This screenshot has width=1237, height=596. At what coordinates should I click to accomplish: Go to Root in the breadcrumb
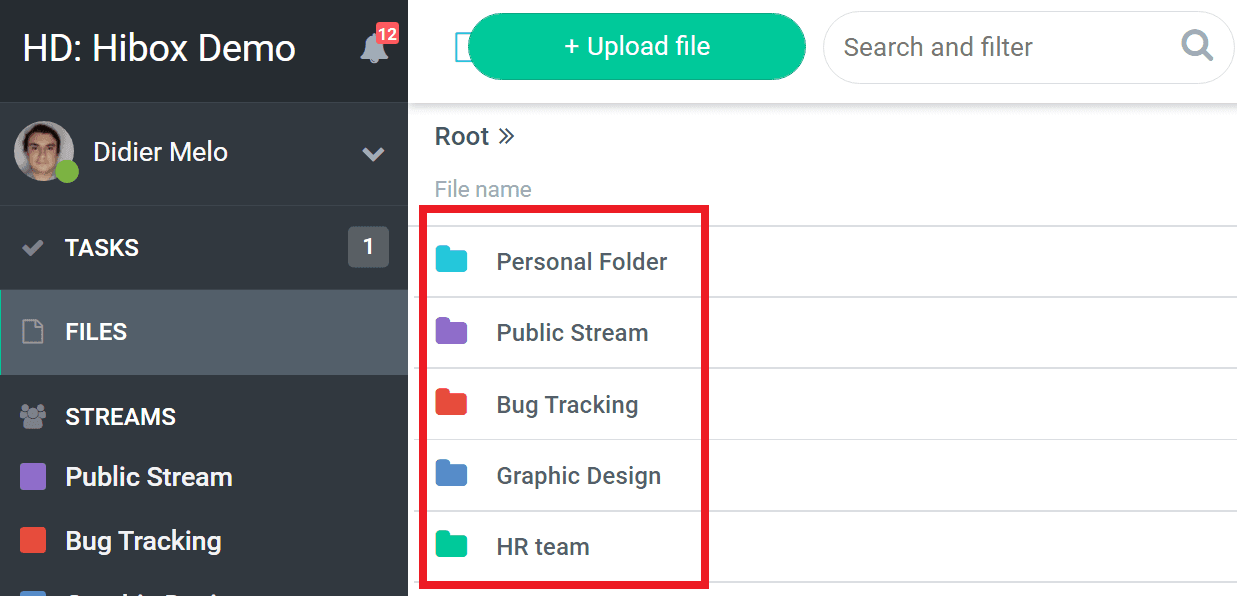[461, 137]
